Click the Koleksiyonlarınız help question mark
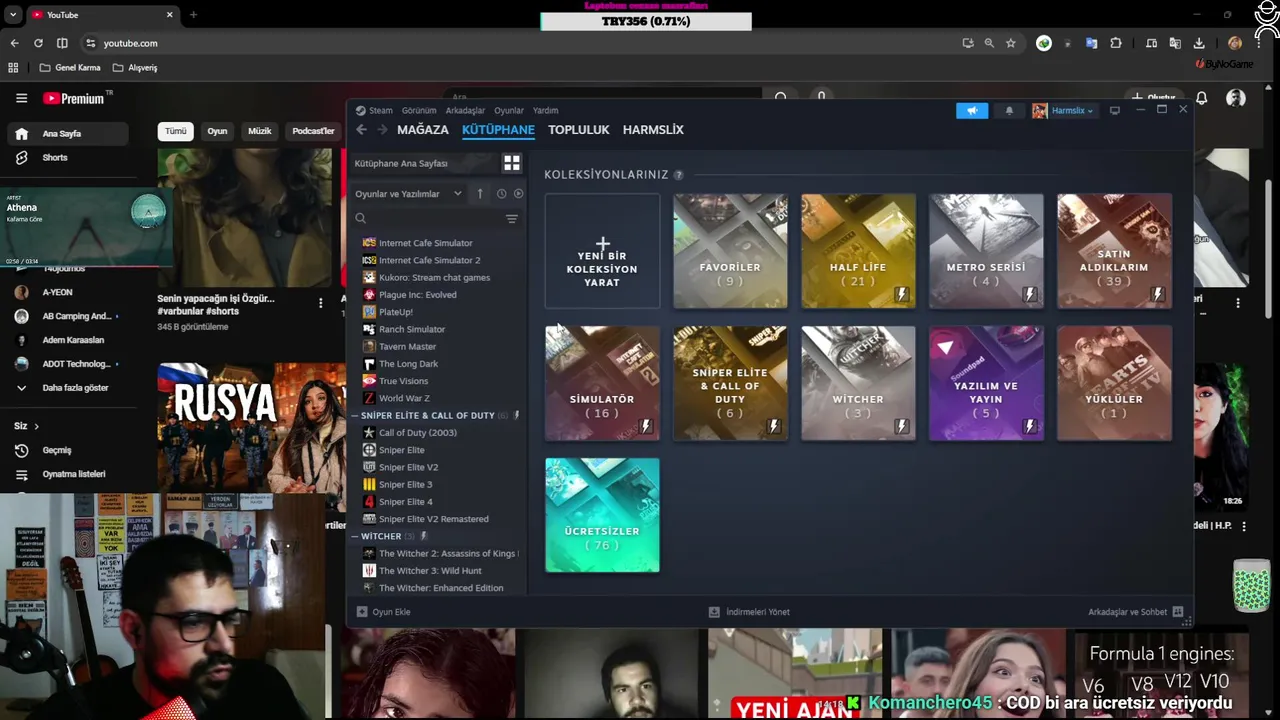 click(679, 175)
